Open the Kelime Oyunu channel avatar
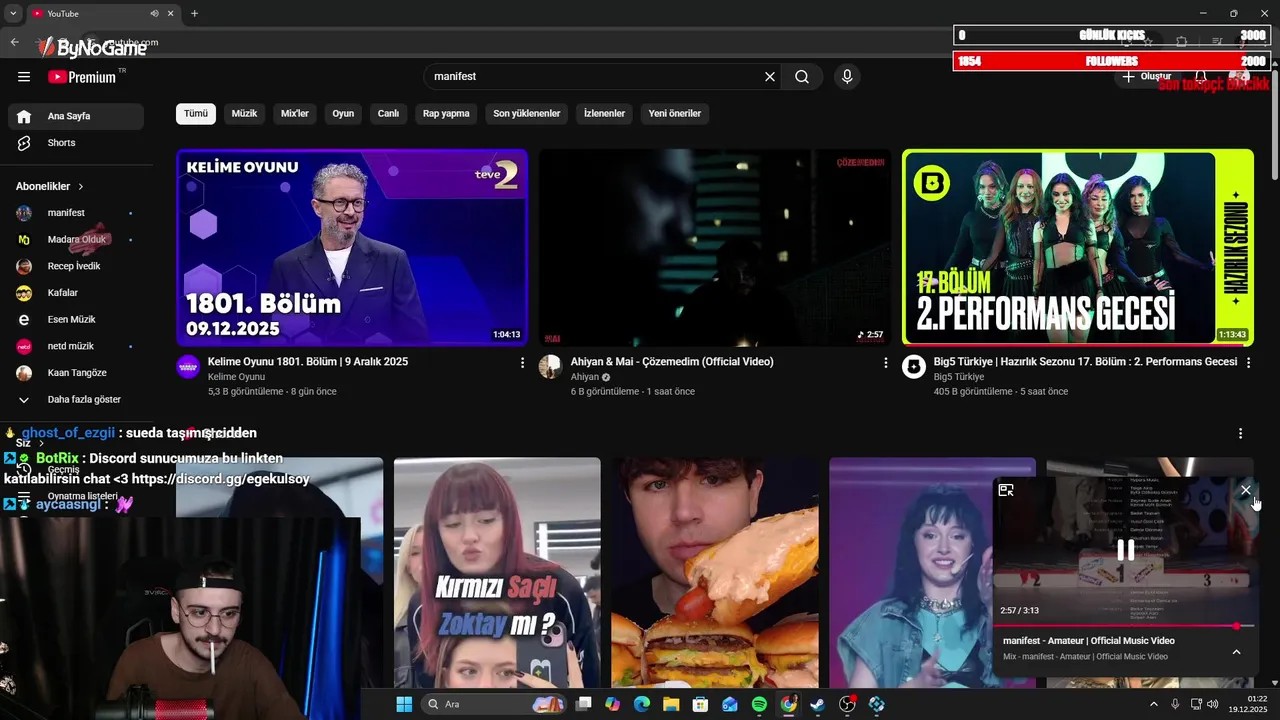The height and width of the screenshot is (720, 1280). (188, 367)
